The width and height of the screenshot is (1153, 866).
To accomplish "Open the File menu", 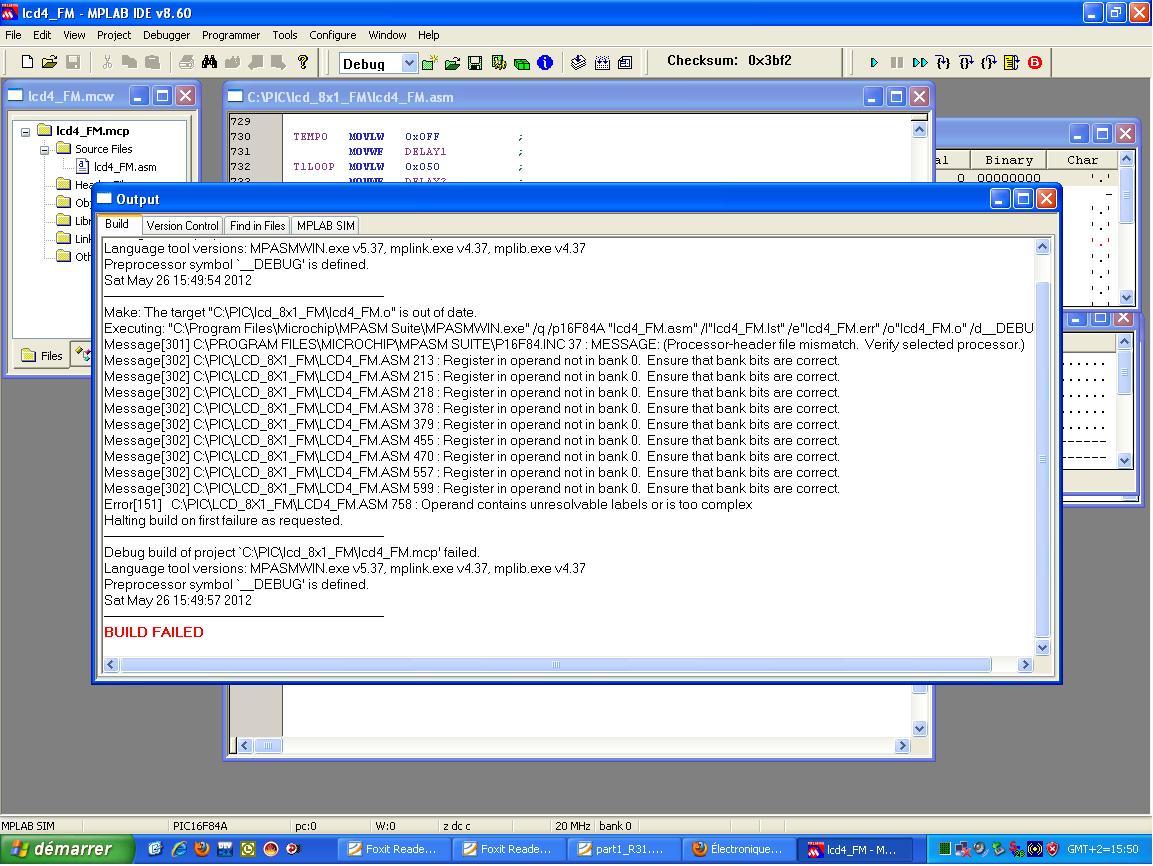I will click(x=13, y=35).
